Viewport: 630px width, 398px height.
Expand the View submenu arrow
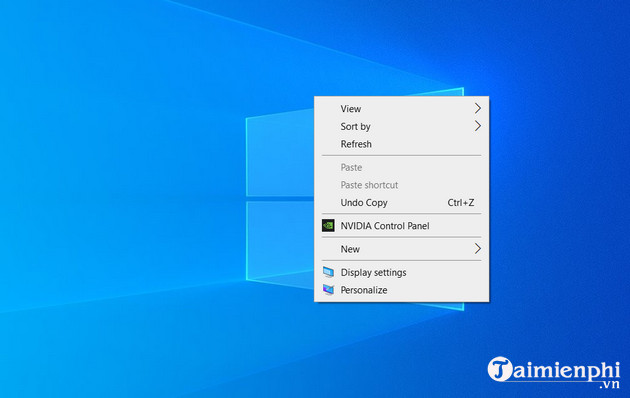pyautogui.click(x=477, y=108)
